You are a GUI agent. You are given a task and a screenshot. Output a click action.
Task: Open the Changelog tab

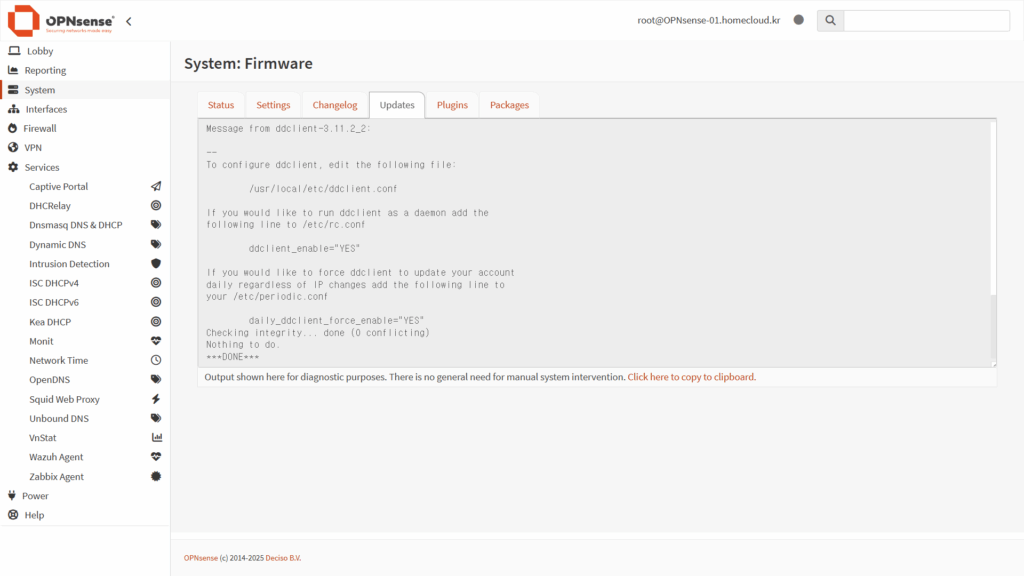(x=334, y=105)
